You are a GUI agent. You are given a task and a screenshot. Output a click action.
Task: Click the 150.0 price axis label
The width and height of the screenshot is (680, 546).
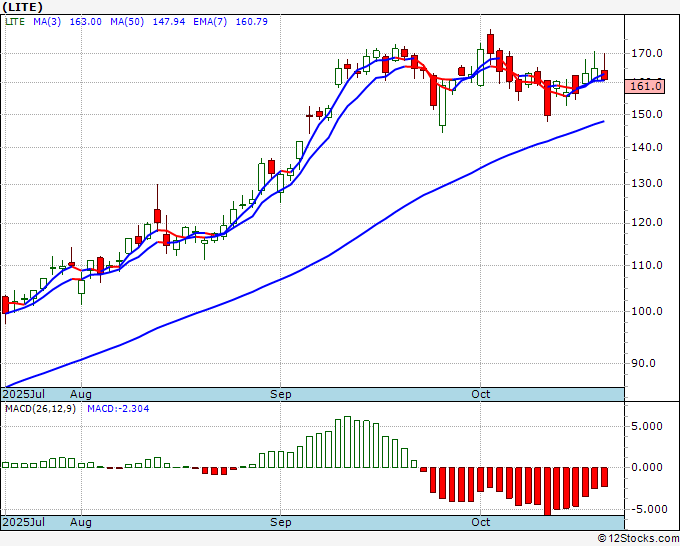647,114
